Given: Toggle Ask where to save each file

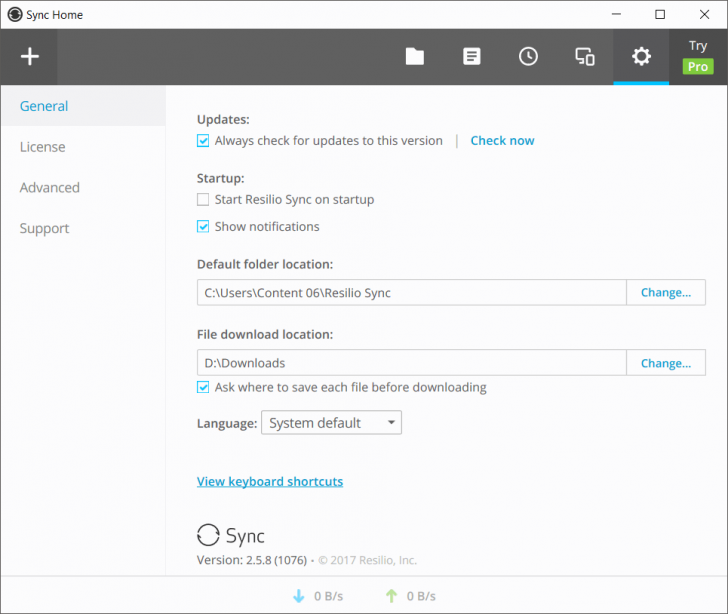Looking at the screenshot, I should pos(203,387).
